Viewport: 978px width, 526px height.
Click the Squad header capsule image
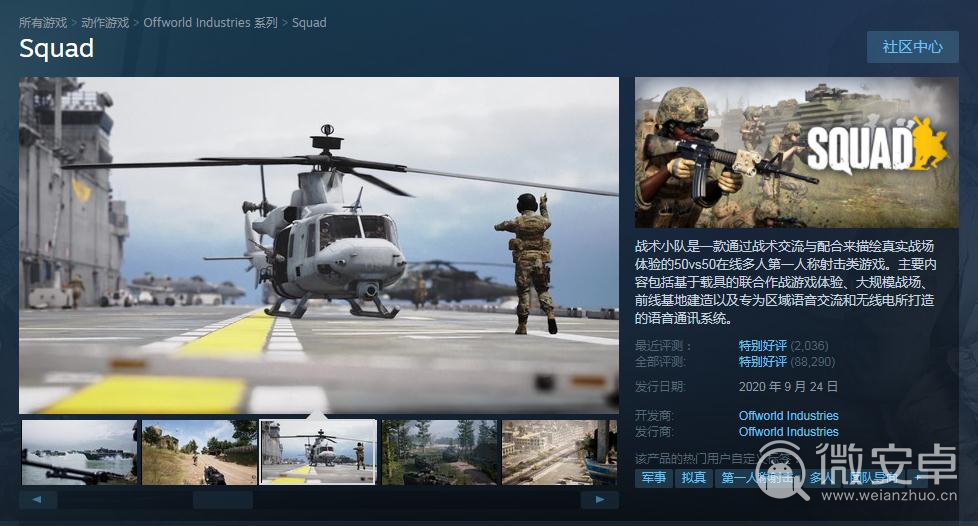pos(796,152)
